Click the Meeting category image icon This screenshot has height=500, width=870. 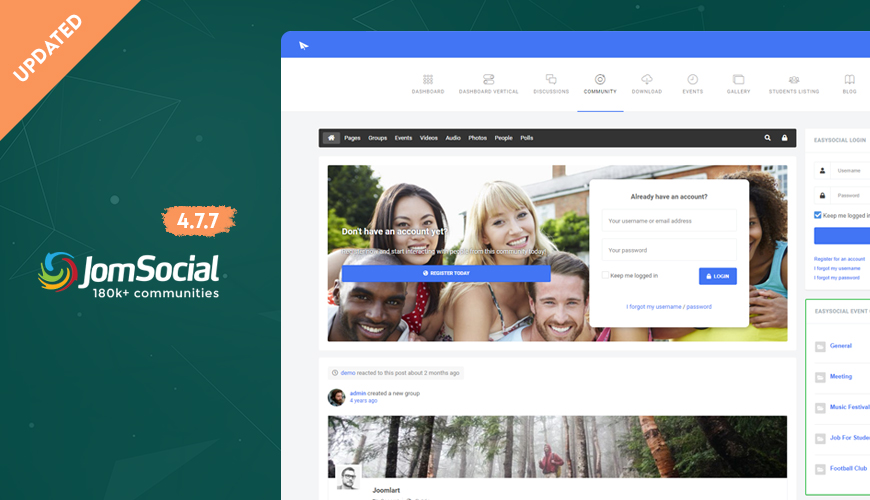[820, 377]
